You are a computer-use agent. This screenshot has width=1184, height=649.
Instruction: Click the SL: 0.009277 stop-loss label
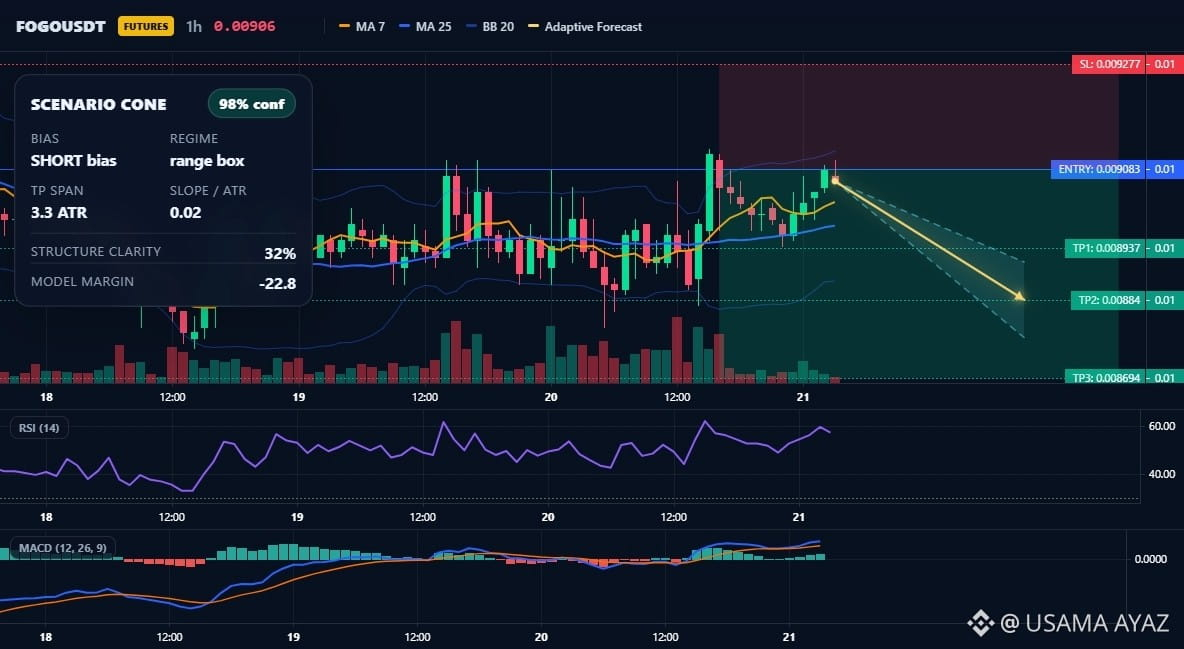tap(1109, 64)
